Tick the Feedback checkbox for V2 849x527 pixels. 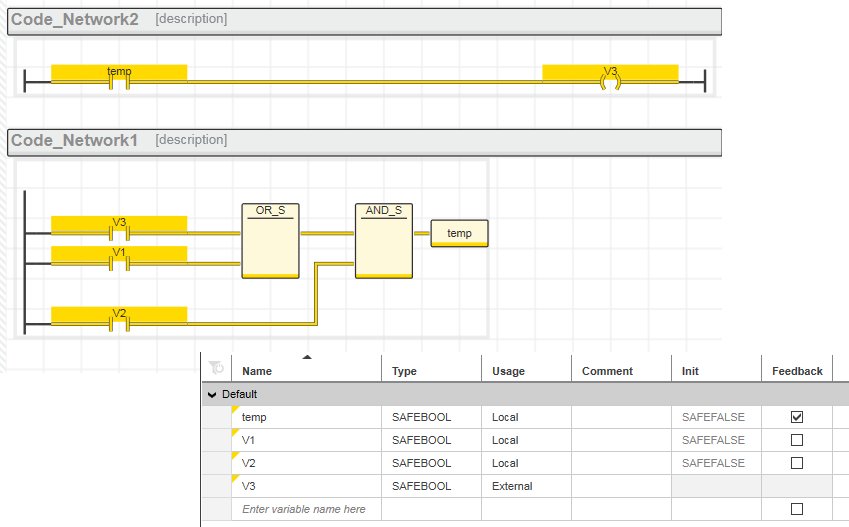(796, 463)
